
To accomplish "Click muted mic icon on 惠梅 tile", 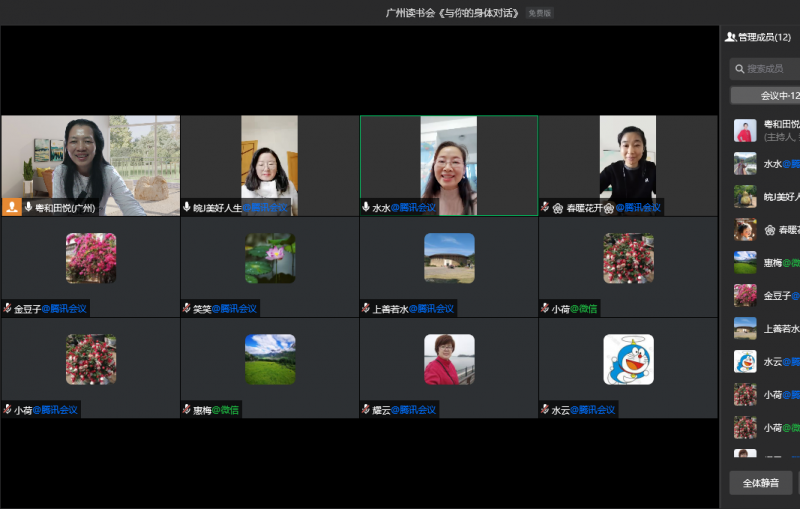I will click(x=186, y=410).
